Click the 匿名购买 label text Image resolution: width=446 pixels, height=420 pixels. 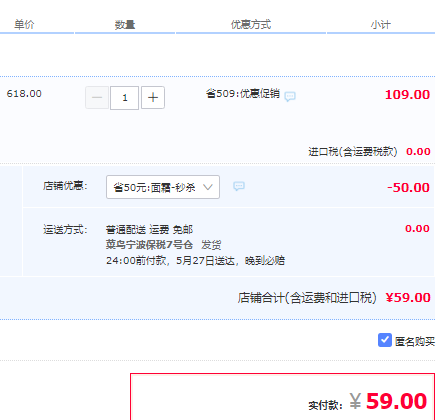[415, 341]
